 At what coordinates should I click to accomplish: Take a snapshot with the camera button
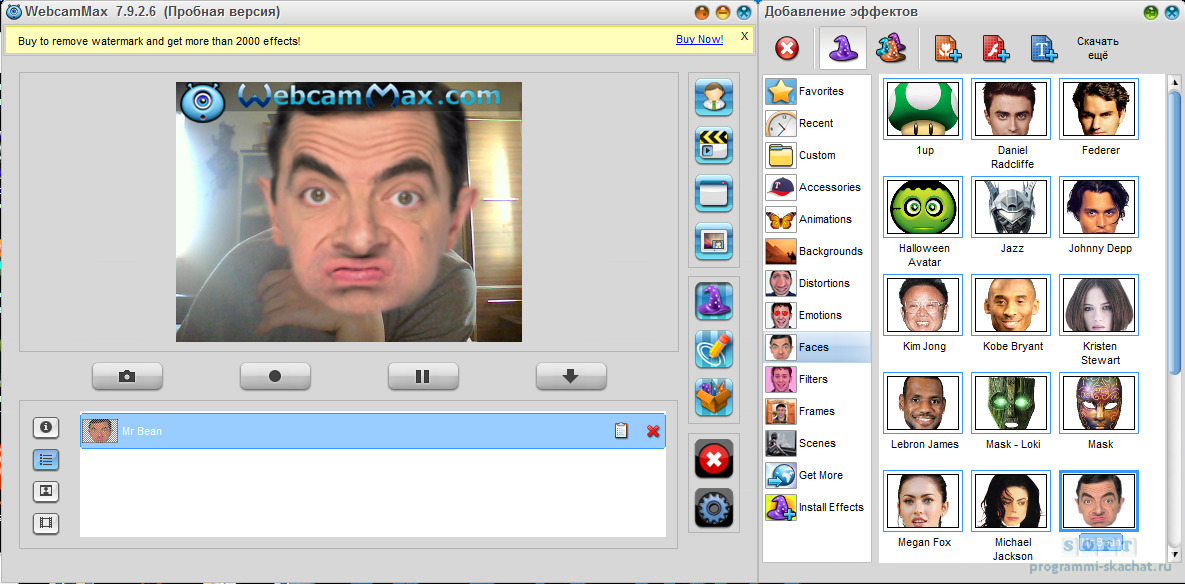tap(127, 376)
